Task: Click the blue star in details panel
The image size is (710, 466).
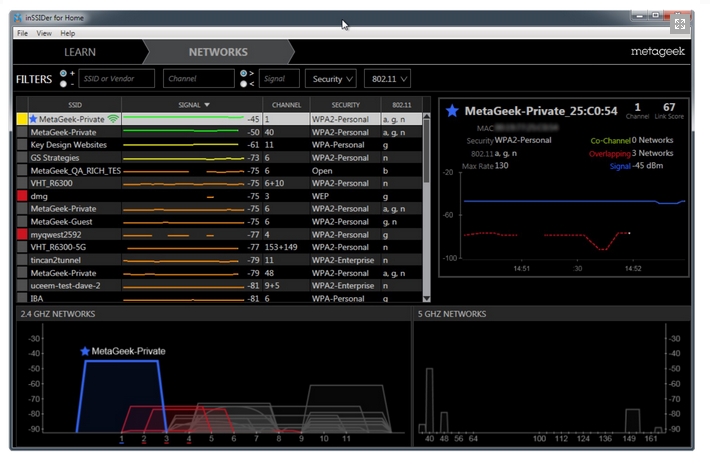Action: (x=453, y=110)
